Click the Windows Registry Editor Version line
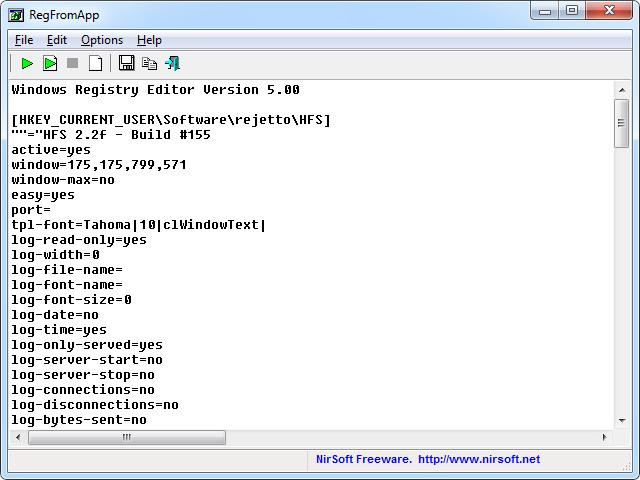The width and height of the screenshot is (640, 480). click(156, 90)
